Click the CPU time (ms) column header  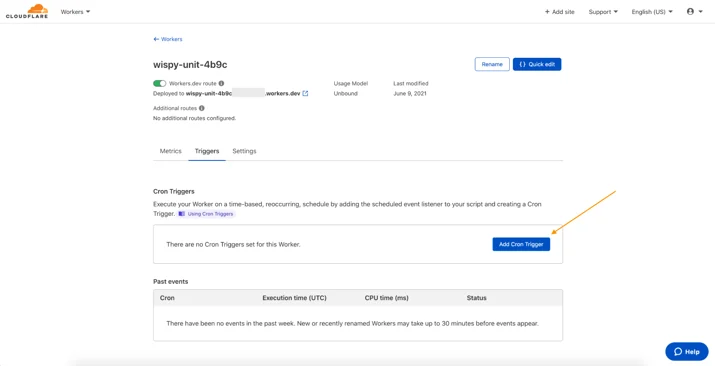point(386,298)
